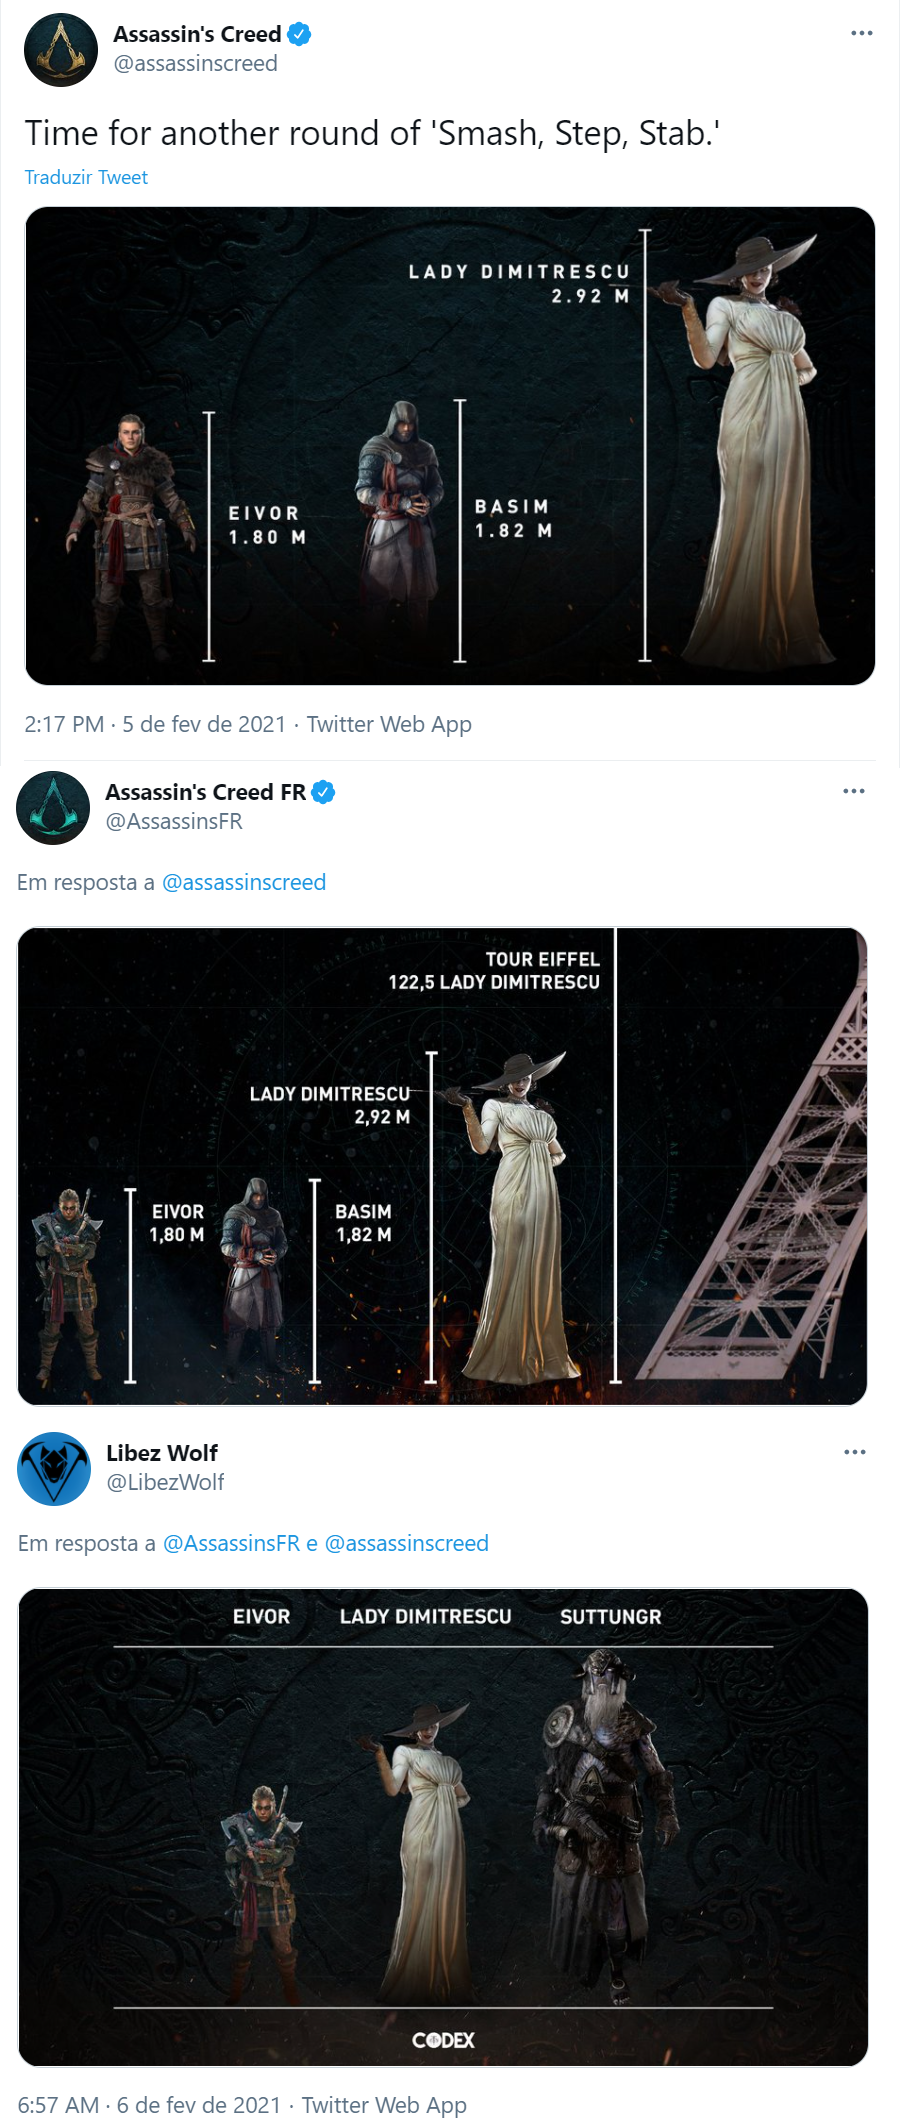920x2126 pixels.
Task: Open Assassin's Creed FR profile avatar
Action: 53,808
